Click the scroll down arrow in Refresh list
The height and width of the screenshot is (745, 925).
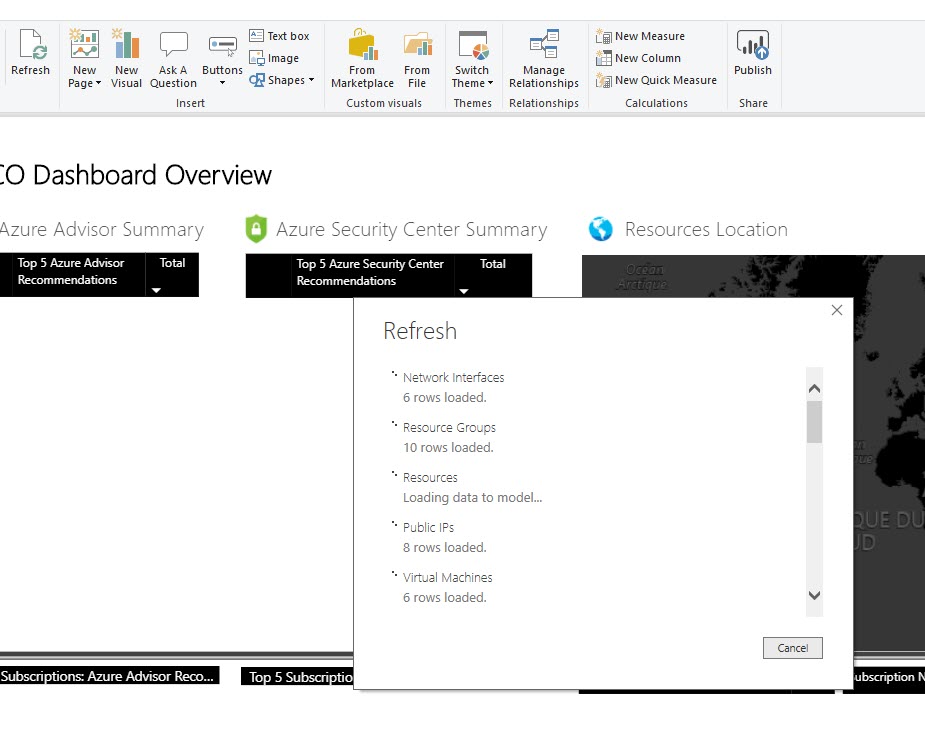pyautogui.click(x=814, y=595)
